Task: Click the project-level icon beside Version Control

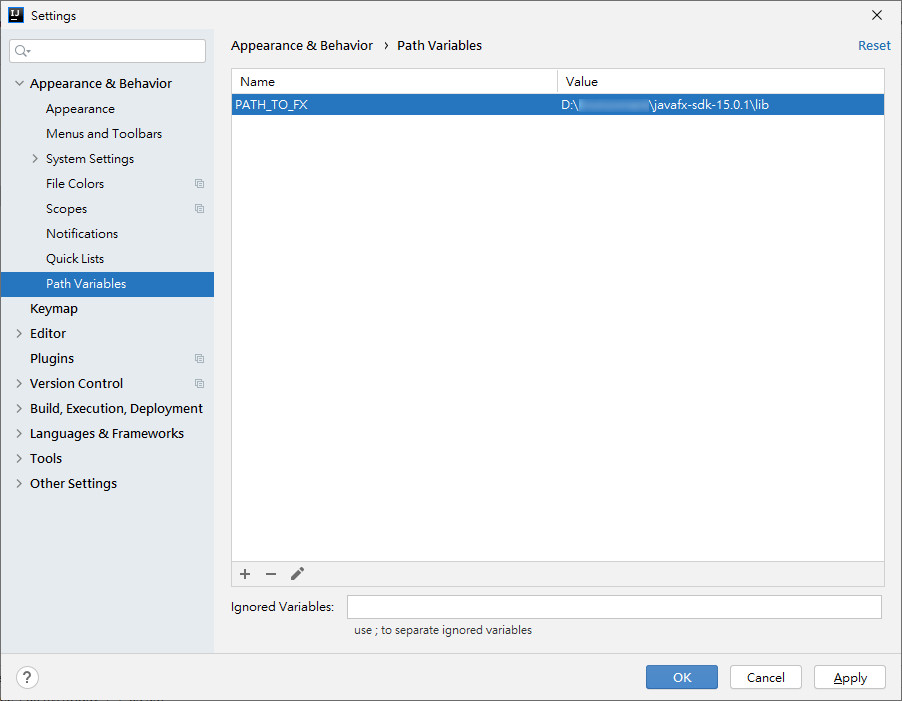Action: tap(199, 384)
